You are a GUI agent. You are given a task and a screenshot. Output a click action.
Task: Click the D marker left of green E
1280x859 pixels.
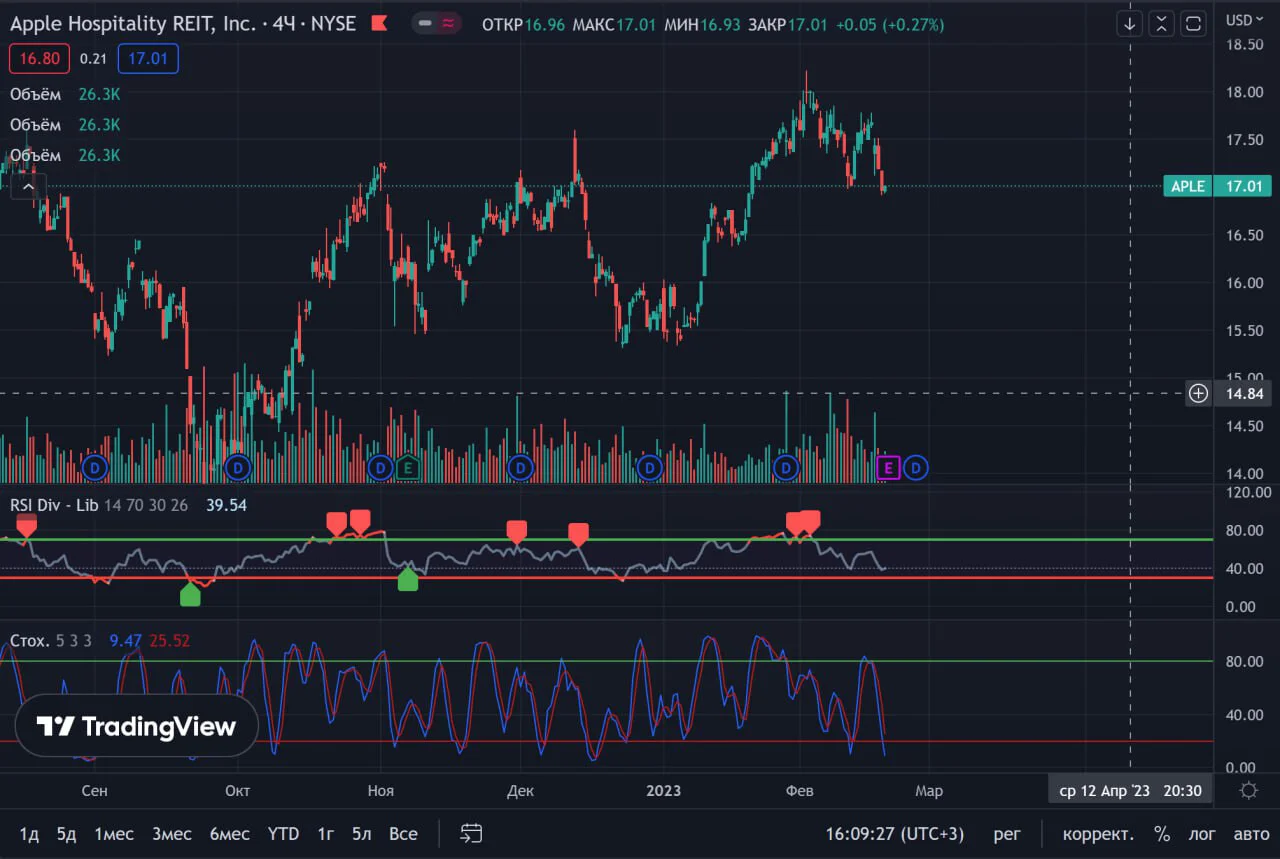(x=379, y=467)
